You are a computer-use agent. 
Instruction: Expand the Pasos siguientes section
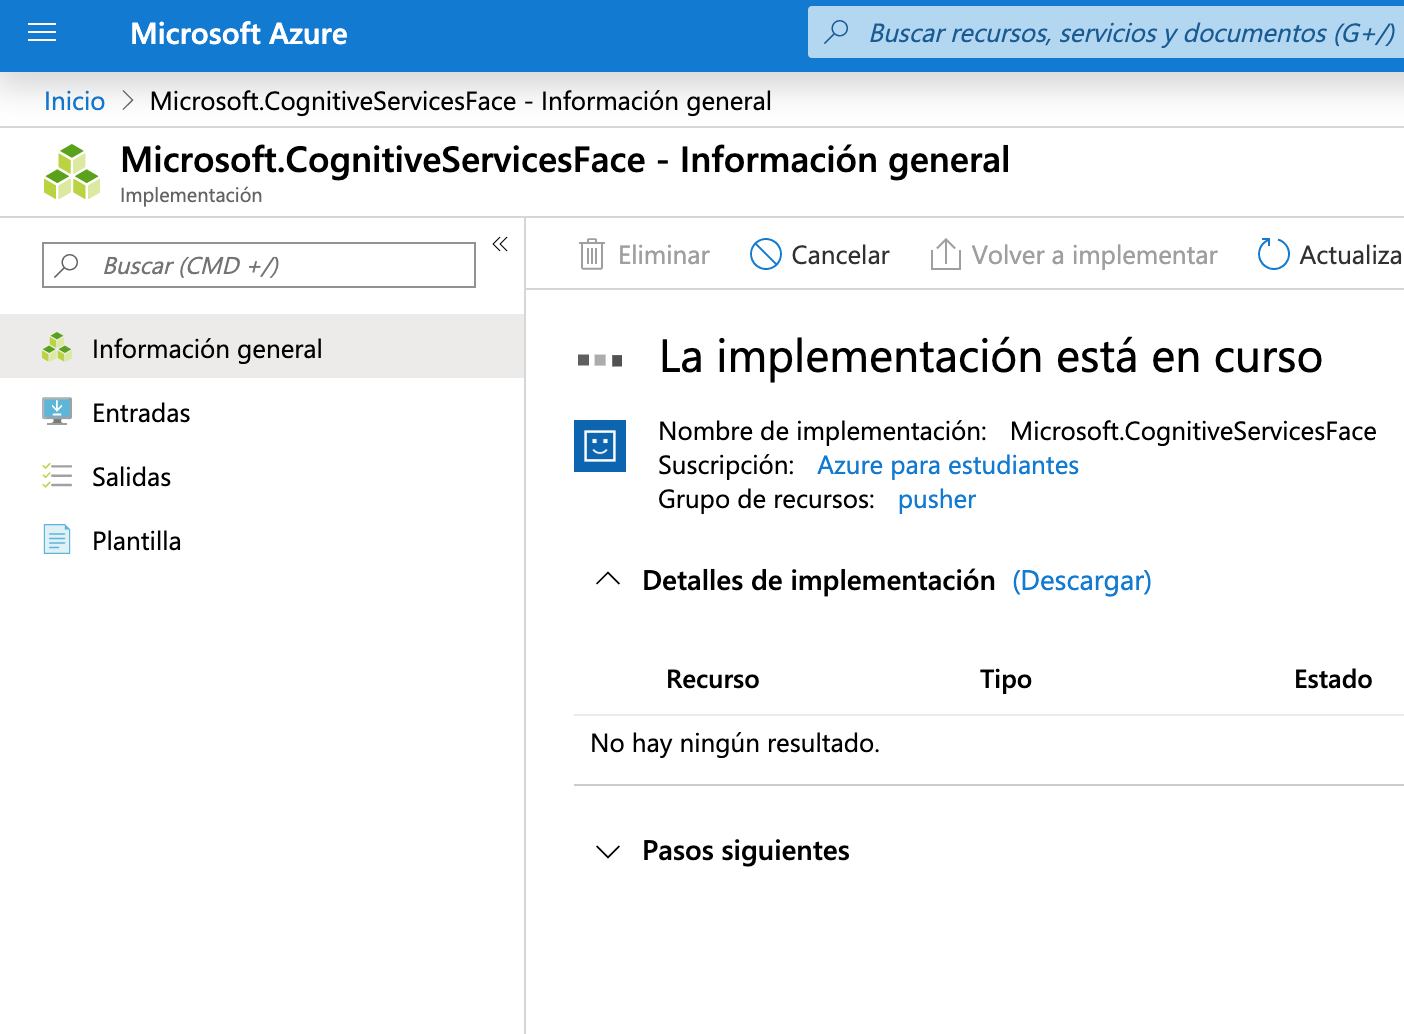coord(608,851)
